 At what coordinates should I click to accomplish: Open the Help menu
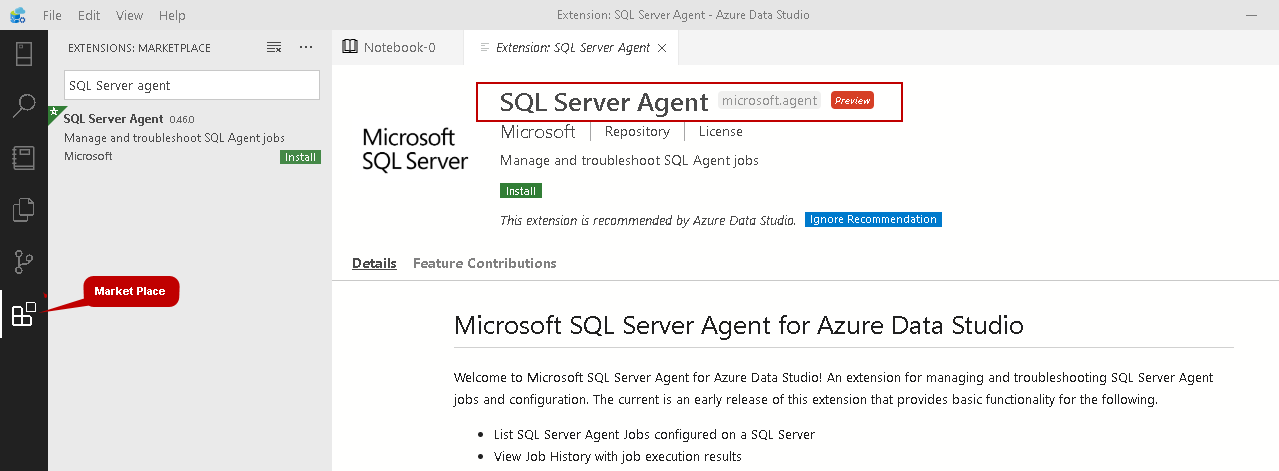172,16
